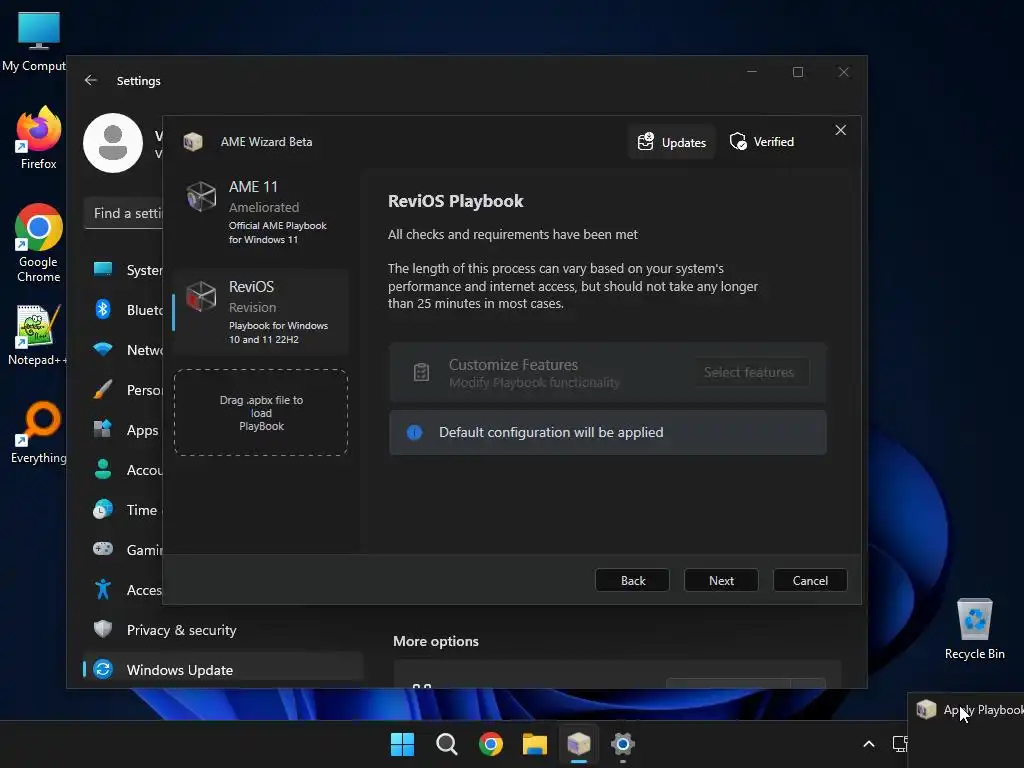Click the Verified badge button
Screen dimensions: 1024x768
[761, 142]
